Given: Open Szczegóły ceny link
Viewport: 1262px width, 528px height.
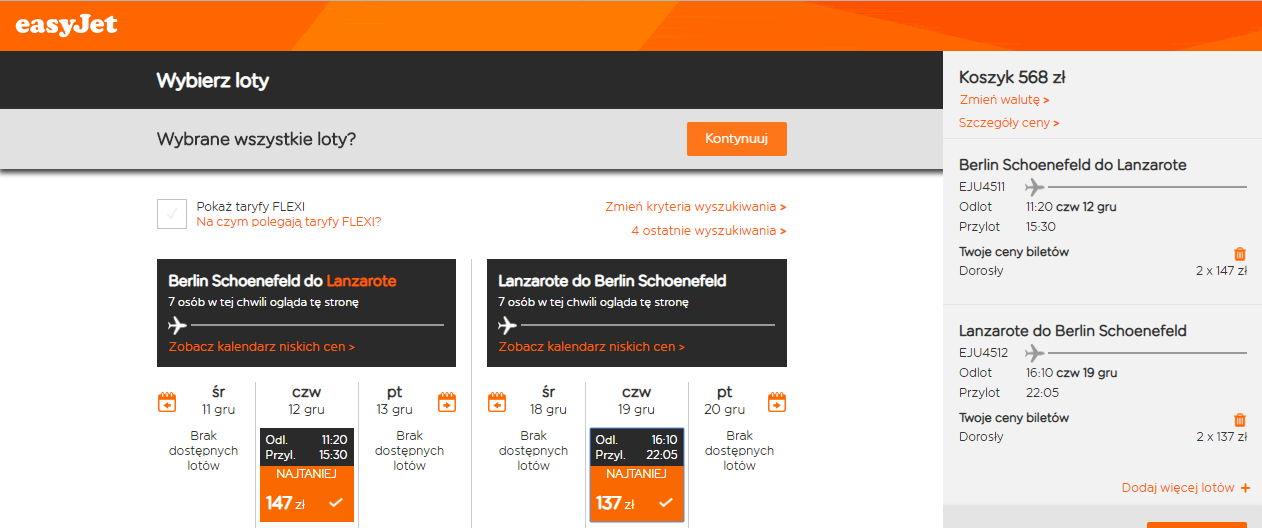Looking at the screenshot, I should [1009, 123].
